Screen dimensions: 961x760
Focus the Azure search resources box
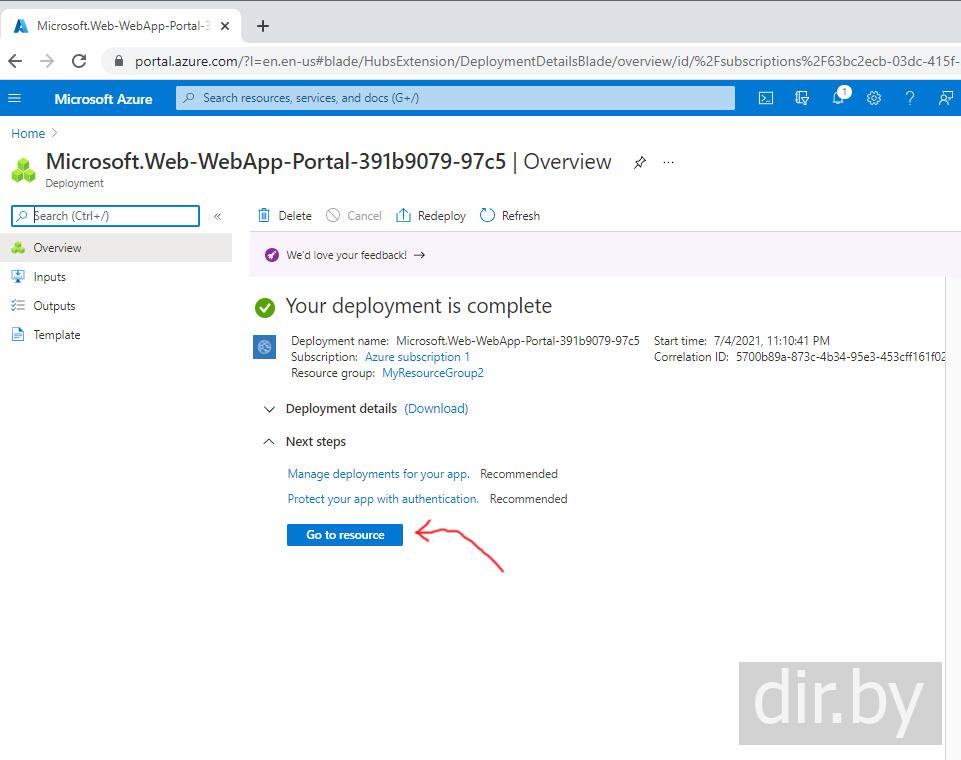click(x=455, y=98)
